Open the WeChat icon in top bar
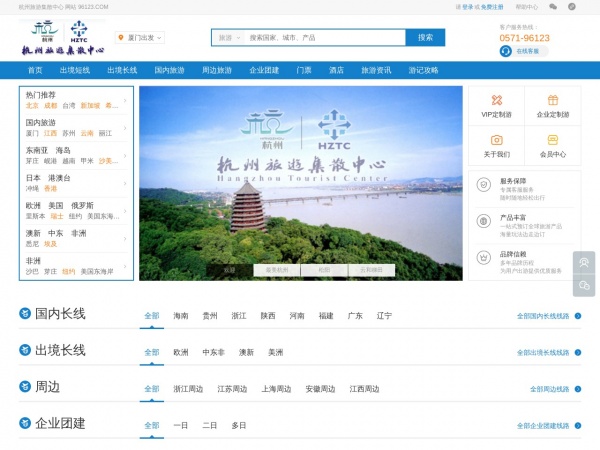This screenshot has width=600, height=450. pos(553,7)
